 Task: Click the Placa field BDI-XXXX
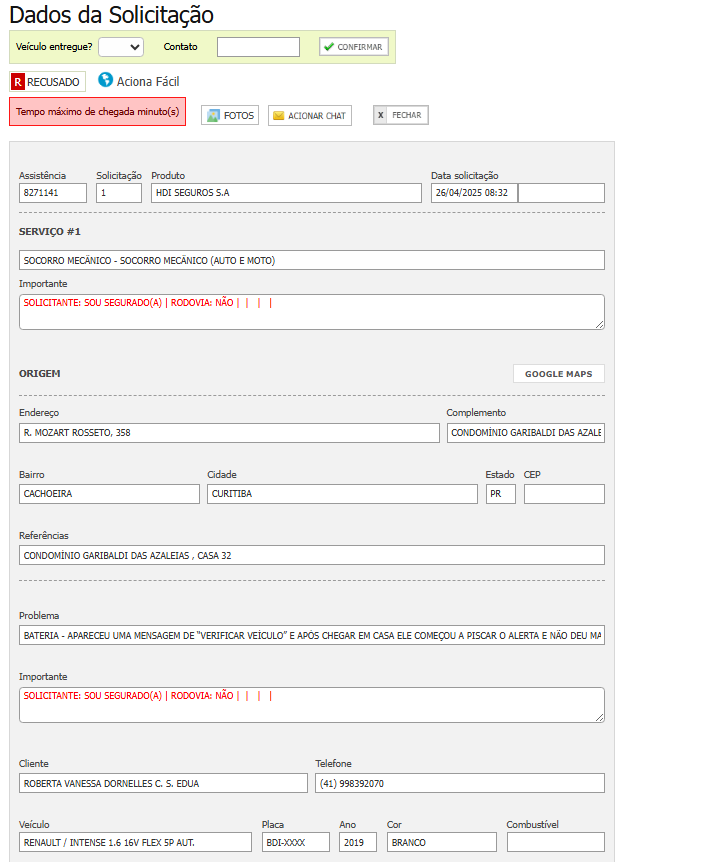[x=296, y=842]
